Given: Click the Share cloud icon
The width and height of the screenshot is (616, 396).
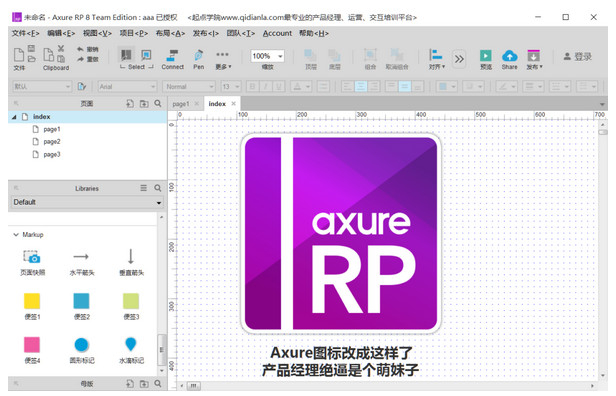Looking at the screenshot, I should point(510,55).
